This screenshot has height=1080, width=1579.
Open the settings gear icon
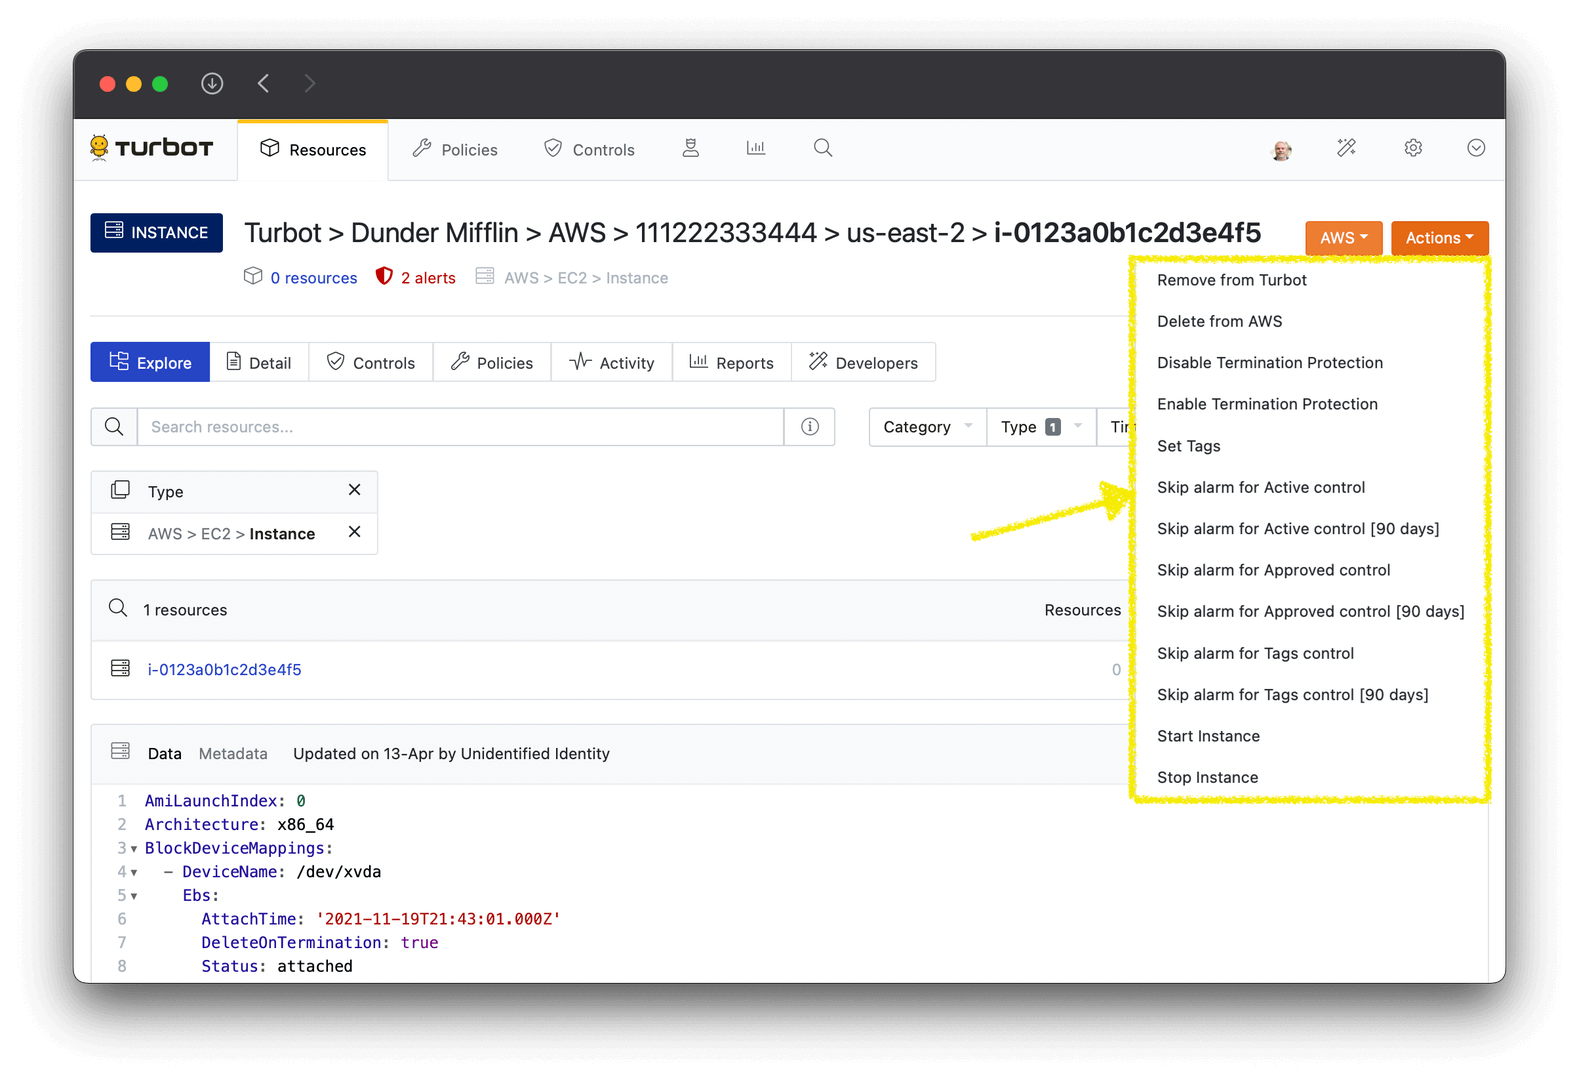[1413, 148]
